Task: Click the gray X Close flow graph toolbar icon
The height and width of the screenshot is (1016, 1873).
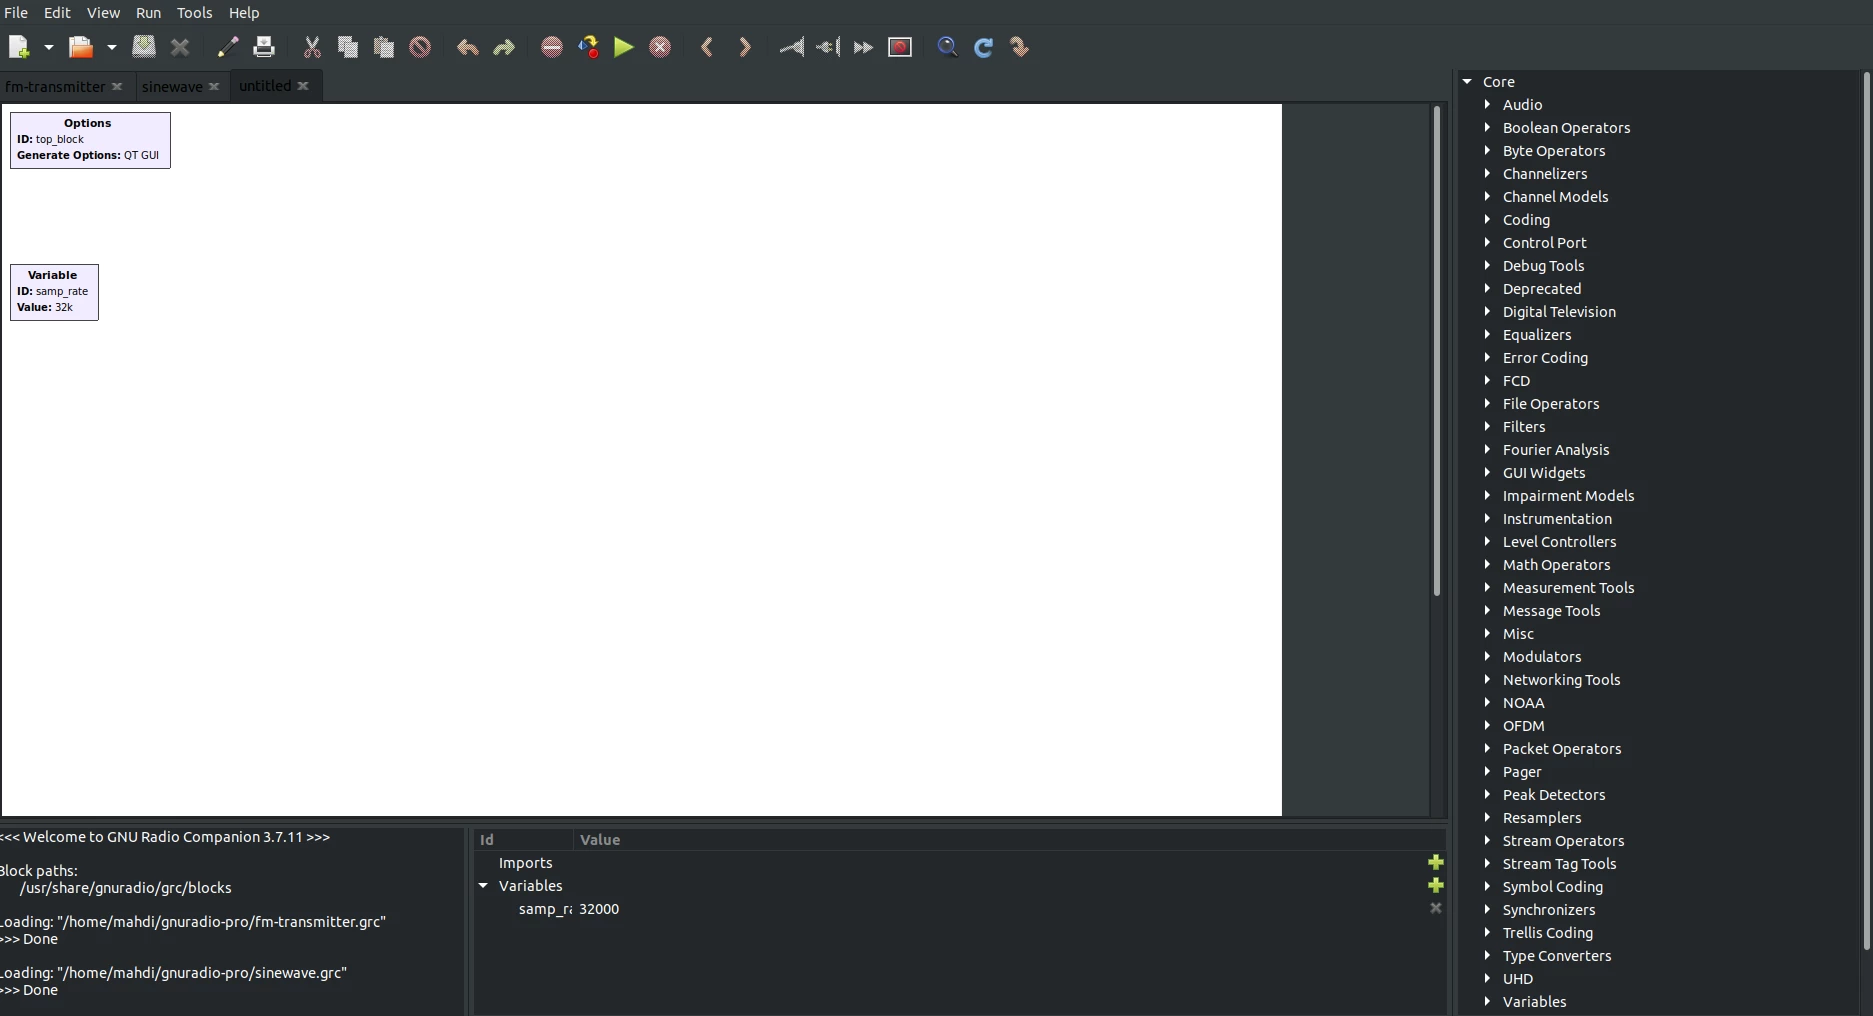Action: [180, 47]
